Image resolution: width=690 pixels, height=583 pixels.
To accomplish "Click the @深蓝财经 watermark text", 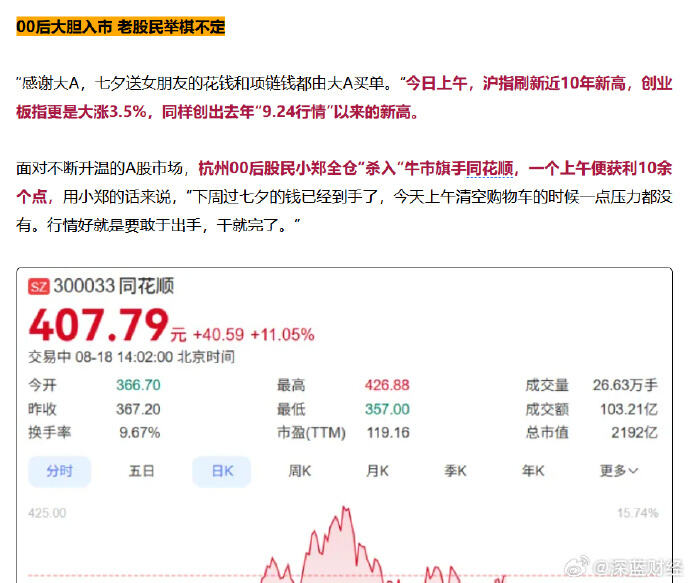I will [x=638, y=568].
